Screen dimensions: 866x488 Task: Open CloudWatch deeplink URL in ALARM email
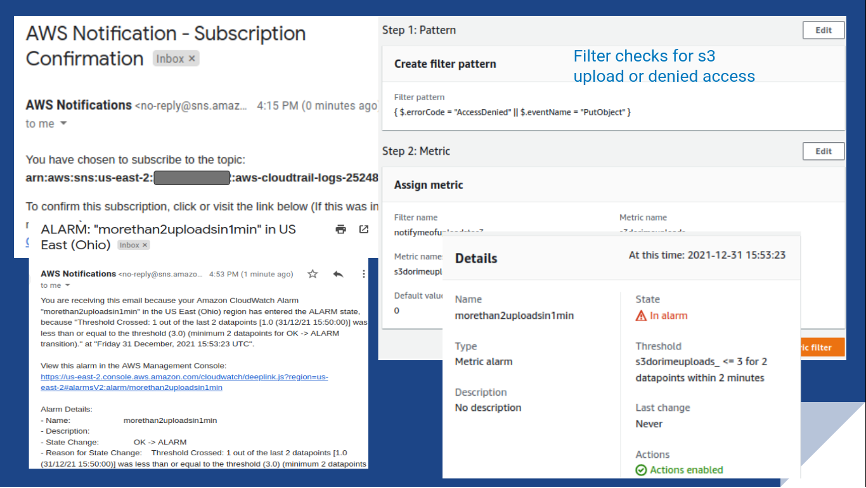184,382
